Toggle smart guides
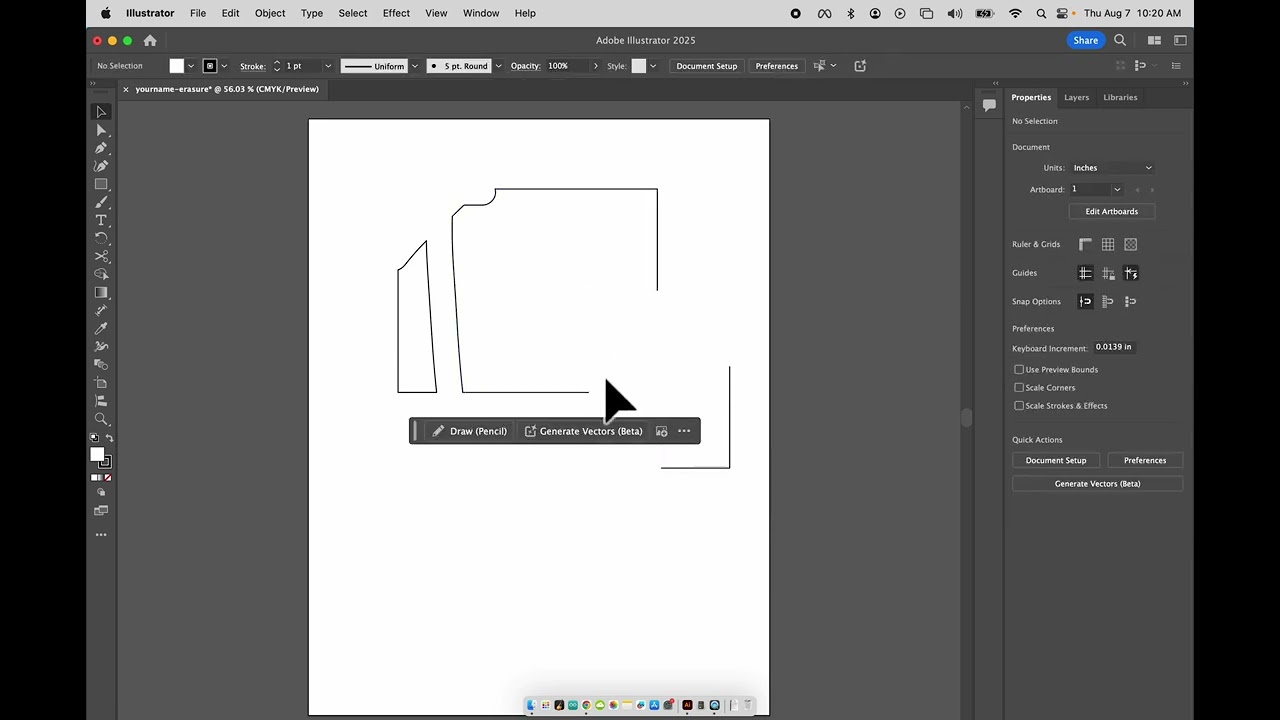The height and width of the screenshot is (720, 1280). (1131, 273)
